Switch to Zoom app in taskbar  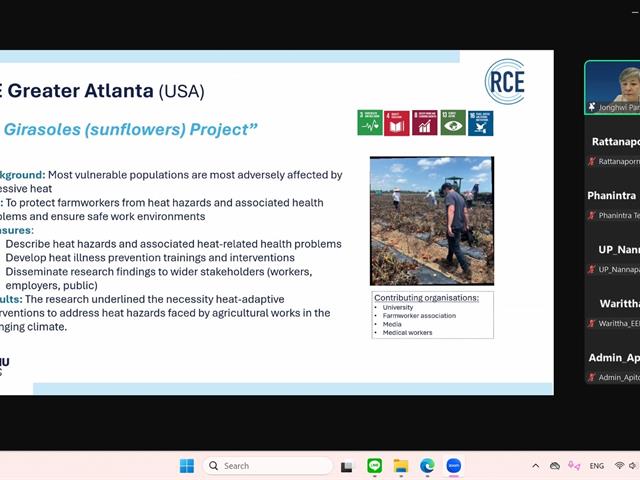pyautogui.click(x=453, y=466)
